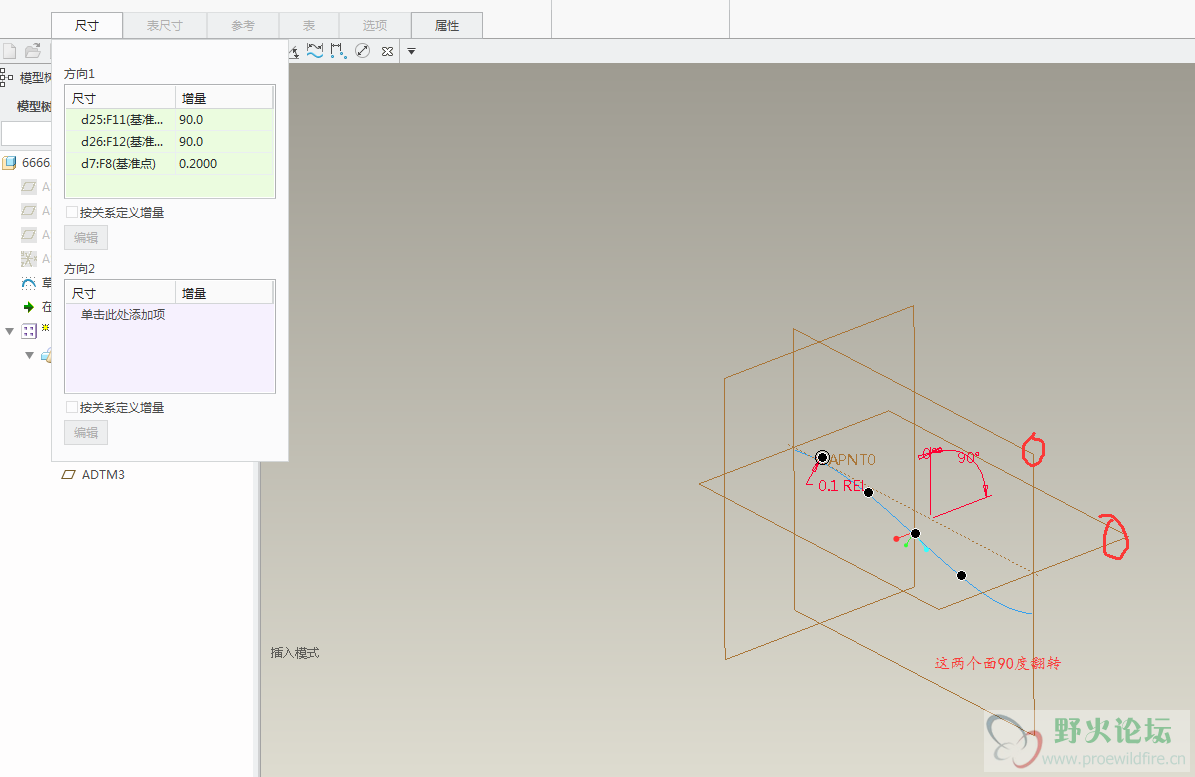Click the crossed X display icon
Image resolution: width=1195 pixels, height=777 pixels.
387,51
